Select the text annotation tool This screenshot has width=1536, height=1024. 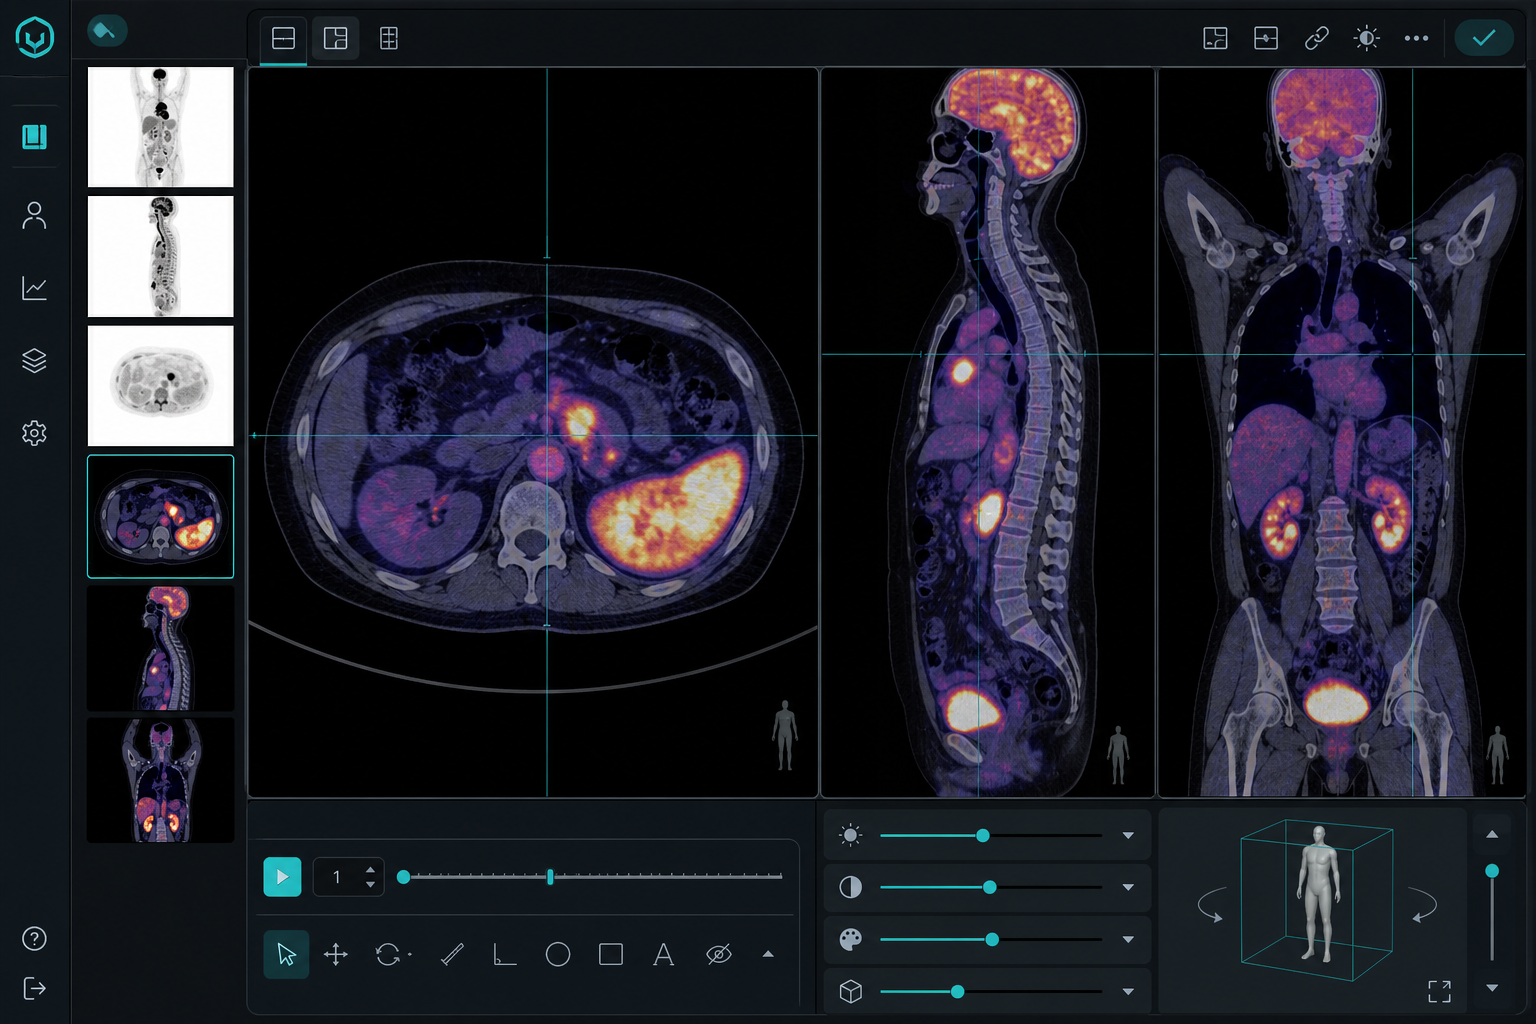click(x=663, y=955)
